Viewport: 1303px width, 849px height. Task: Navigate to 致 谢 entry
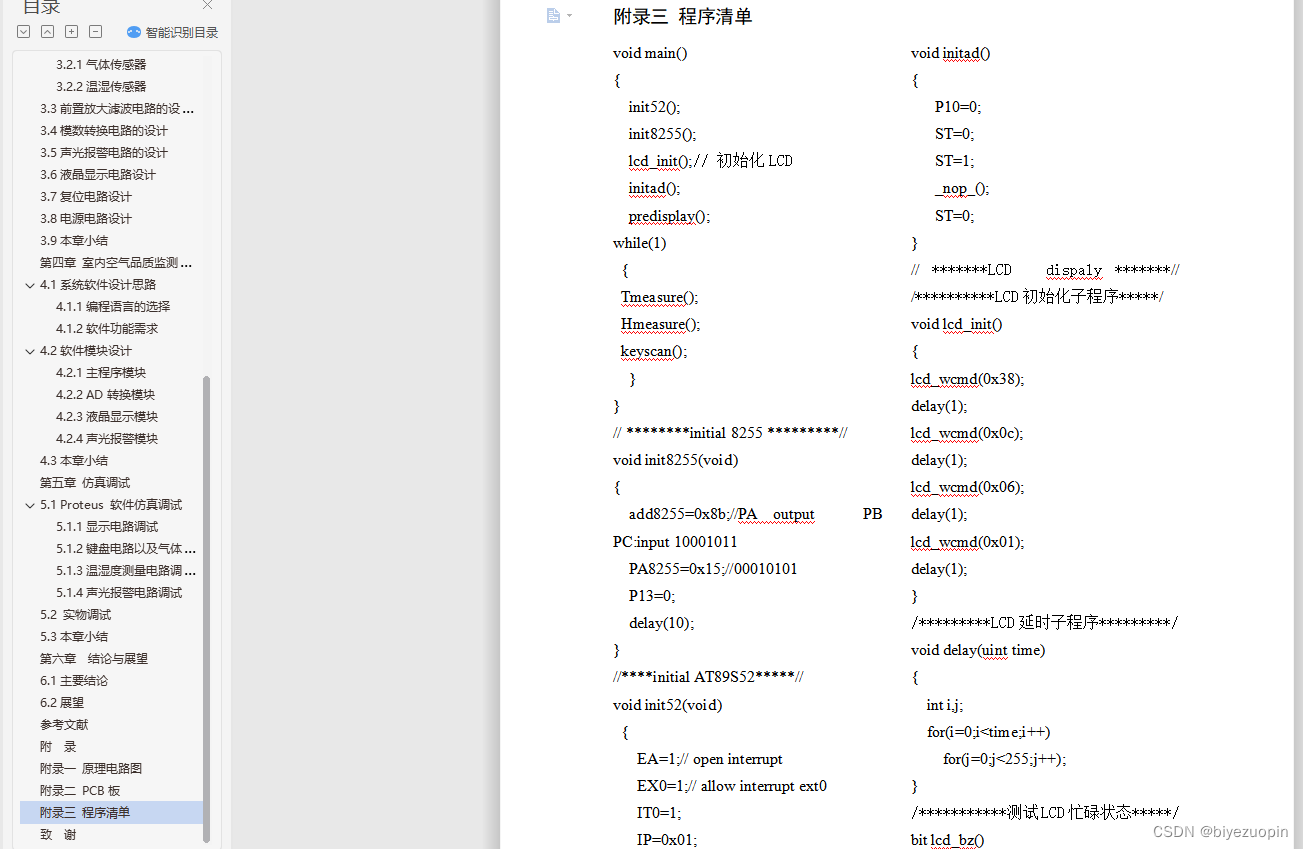coord(58,835)
